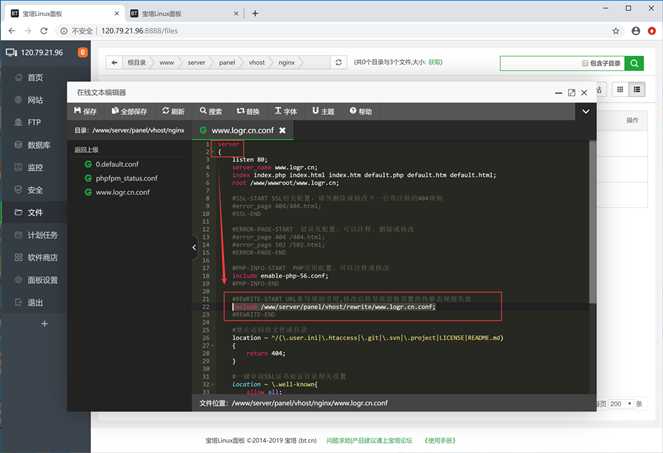Open 字体 font settings in editor toolbar
663x453 pixels.
pyautogui.click(x=285, y=111)
